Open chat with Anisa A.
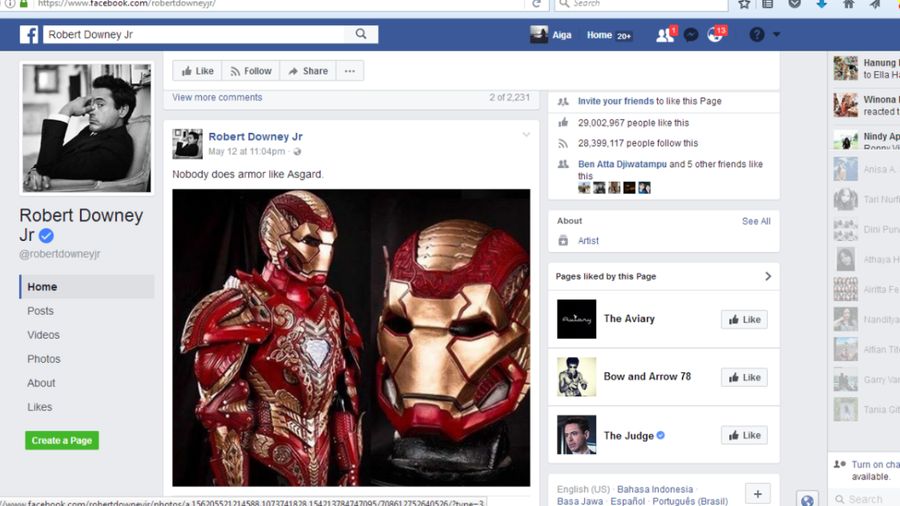This screenshot has height=506, width=900. [x=867, y=169]
